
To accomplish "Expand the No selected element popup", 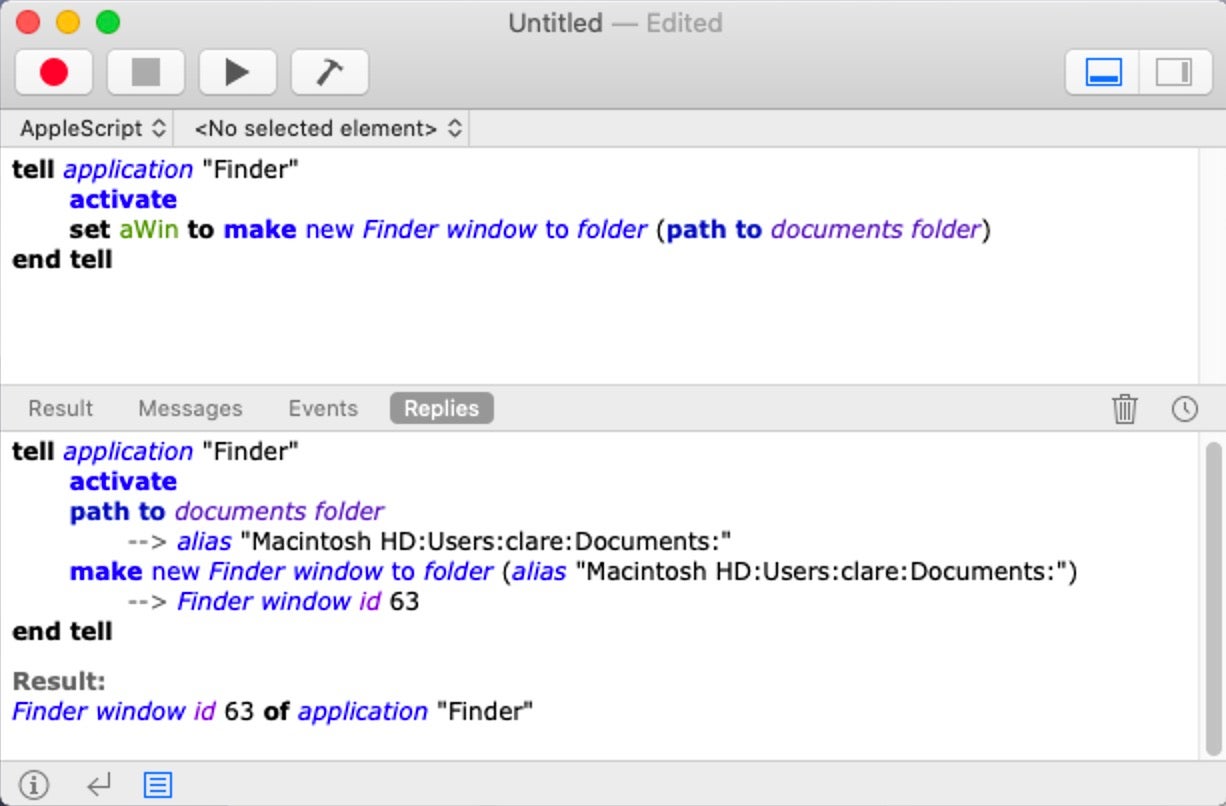I will click(x=327, y=128).
